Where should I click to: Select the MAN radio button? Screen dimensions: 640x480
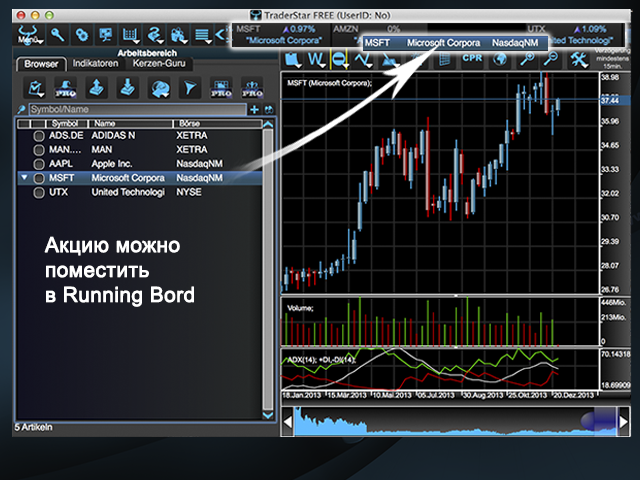coord(39,150)
